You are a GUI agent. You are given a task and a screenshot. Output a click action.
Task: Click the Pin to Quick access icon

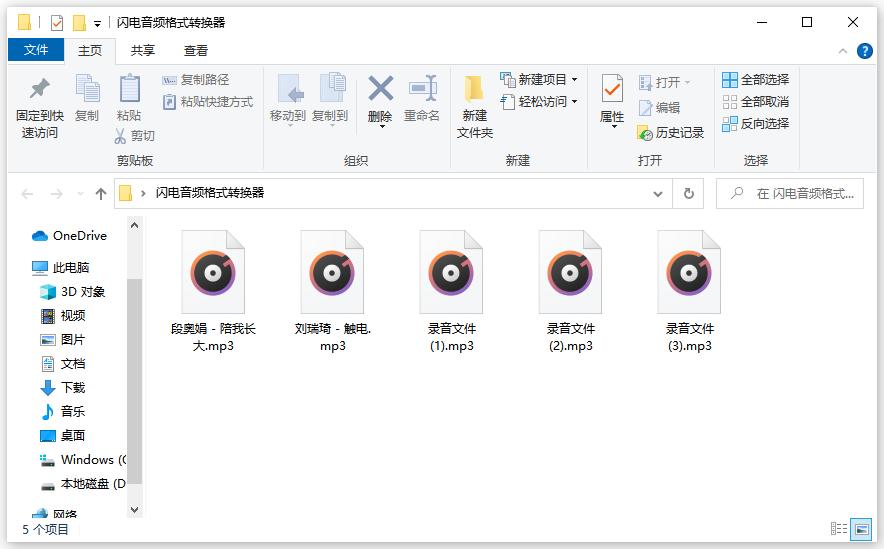pos(39,88)
